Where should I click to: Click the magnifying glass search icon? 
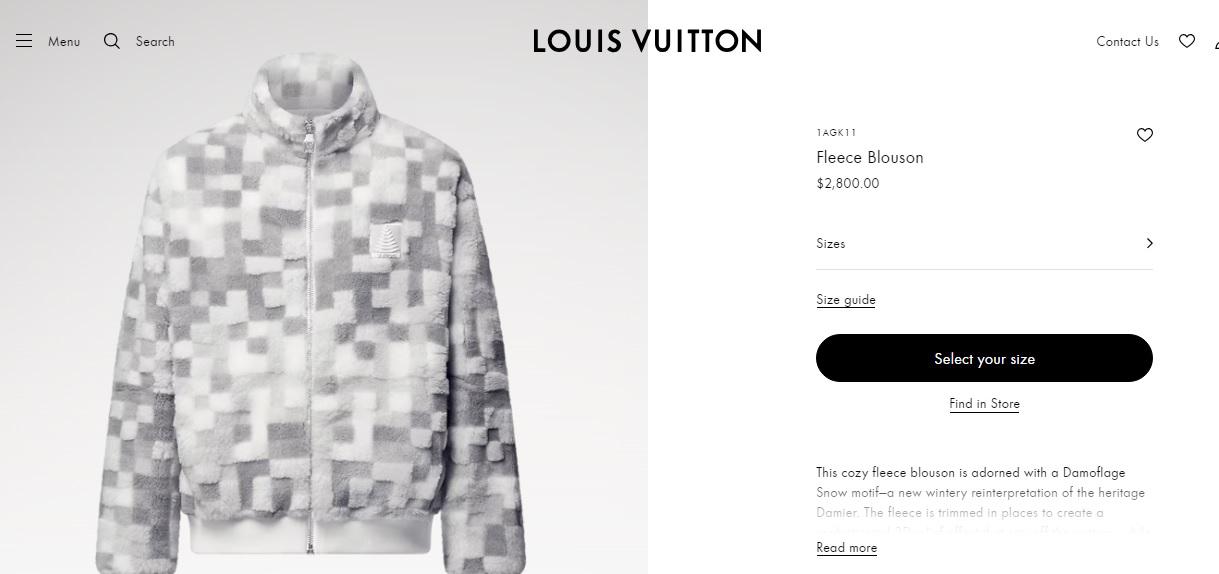[x=112, y=41]
